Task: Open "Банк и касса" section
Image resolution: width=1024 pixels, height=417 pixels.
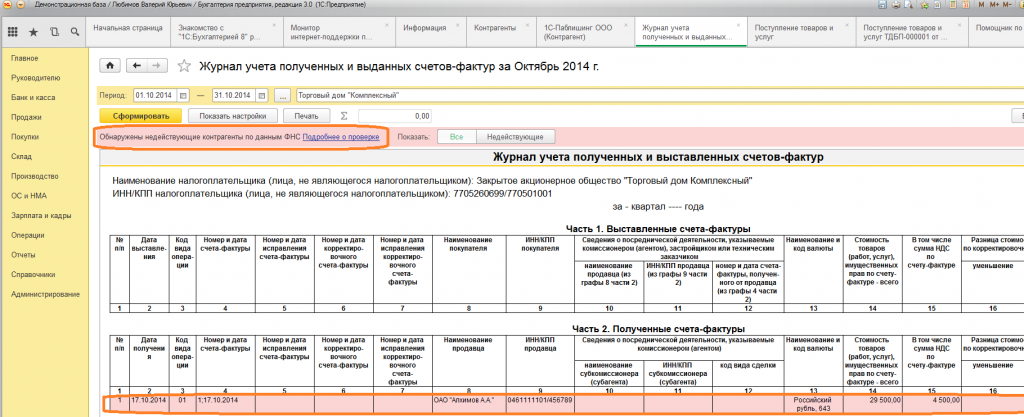Action: 32,96
